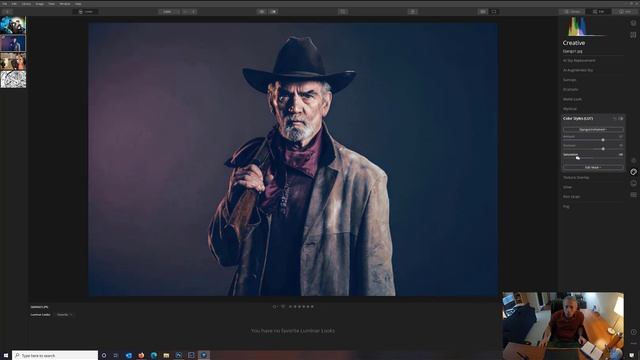Open the Window menu
Image resolution: width=640 pixels, height=360 pixels.
point(65,4)
